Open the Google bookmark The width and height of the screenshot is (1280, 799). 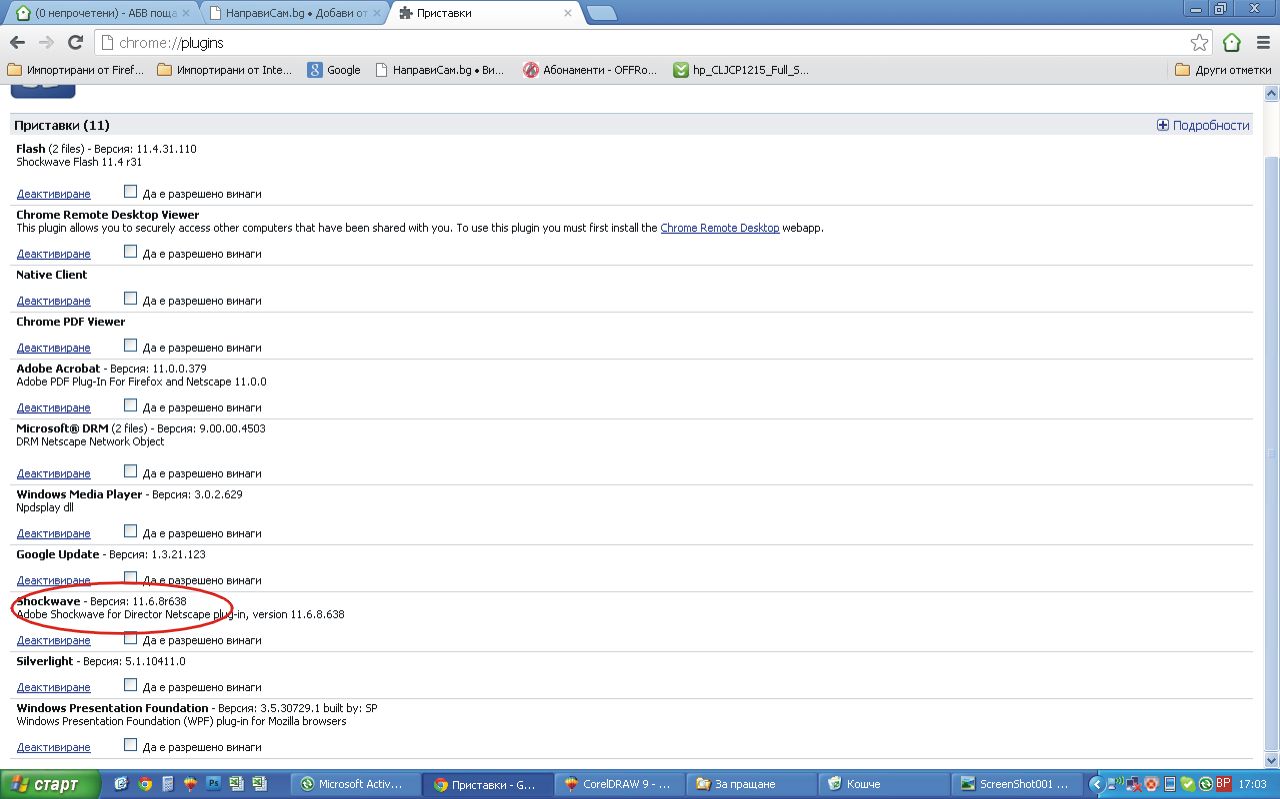(334, 70)
